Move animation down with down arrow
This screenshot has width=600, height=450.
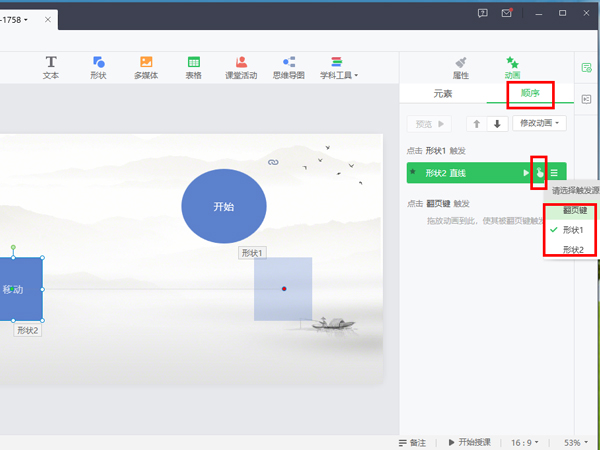coord(497,124)
